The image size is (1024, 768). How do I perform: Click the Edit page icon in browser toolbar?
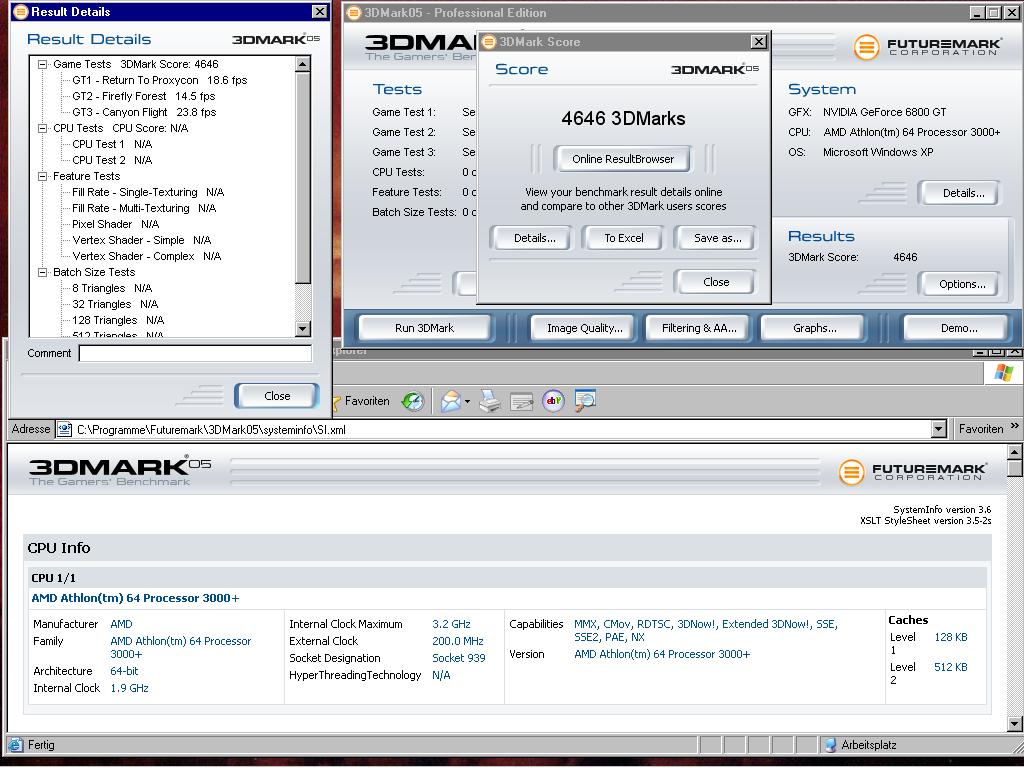tap(521, 401)
